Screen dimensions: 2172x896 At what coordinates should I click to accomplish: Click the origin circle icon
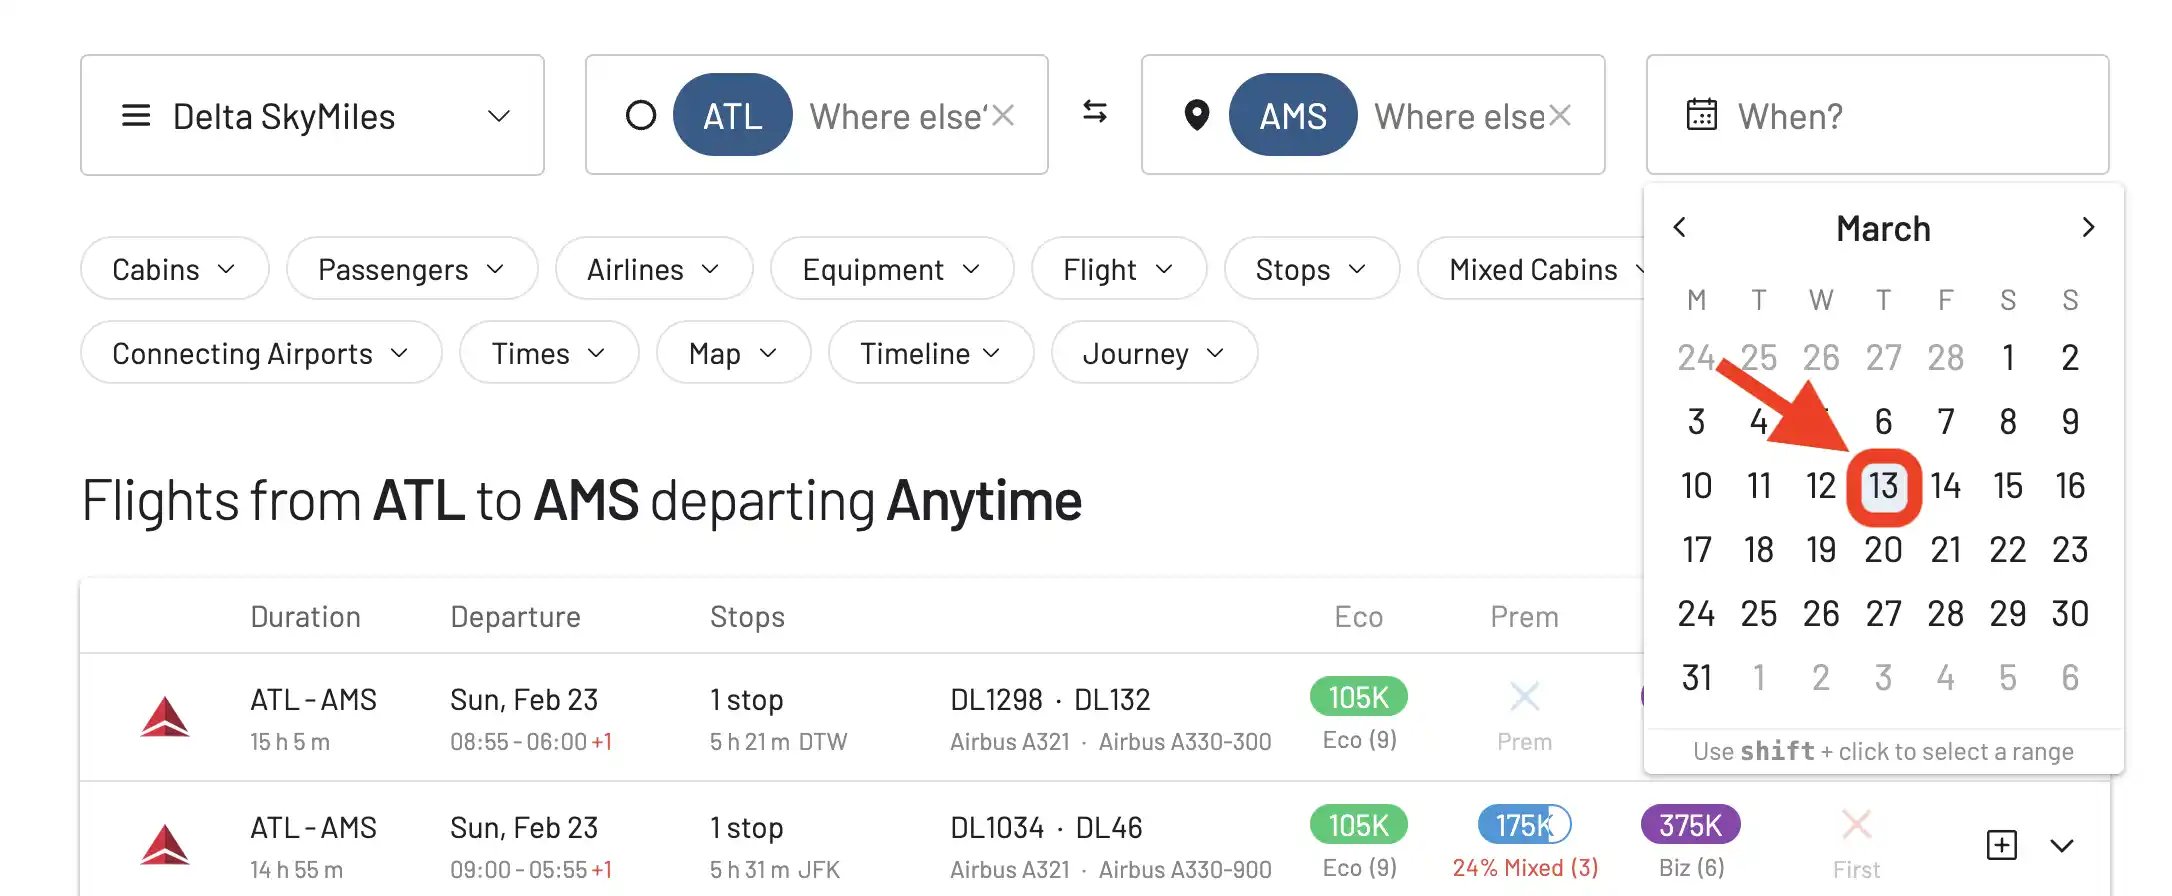[641, 116]
